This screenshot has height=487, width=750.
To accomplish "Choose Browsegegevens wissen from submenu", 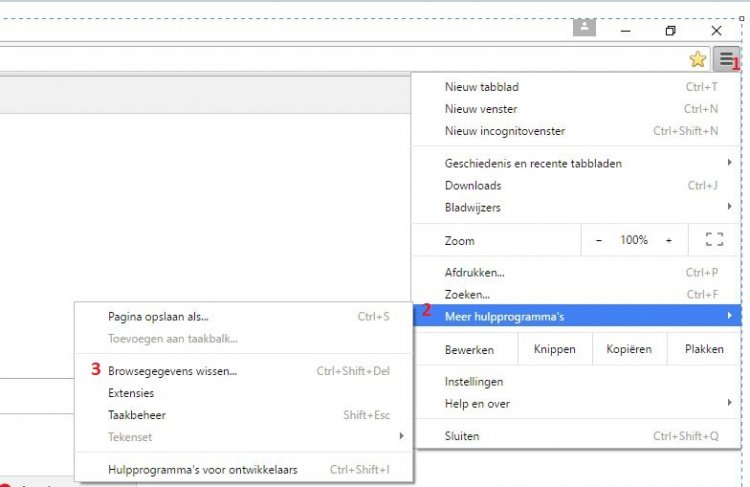I will click(172, 371).
